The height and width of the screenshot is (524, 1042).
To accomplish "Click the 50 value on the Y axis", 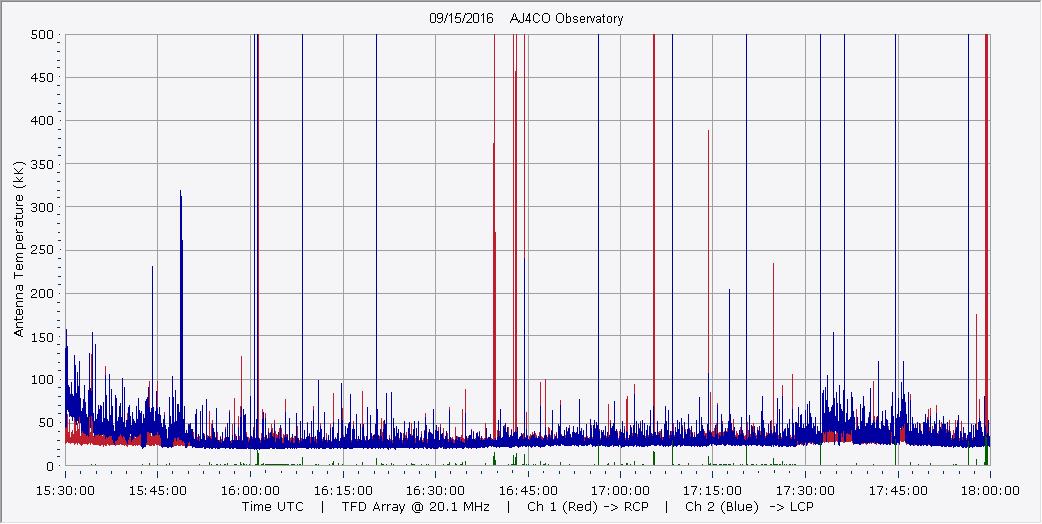I will click(x=46, y=423).
